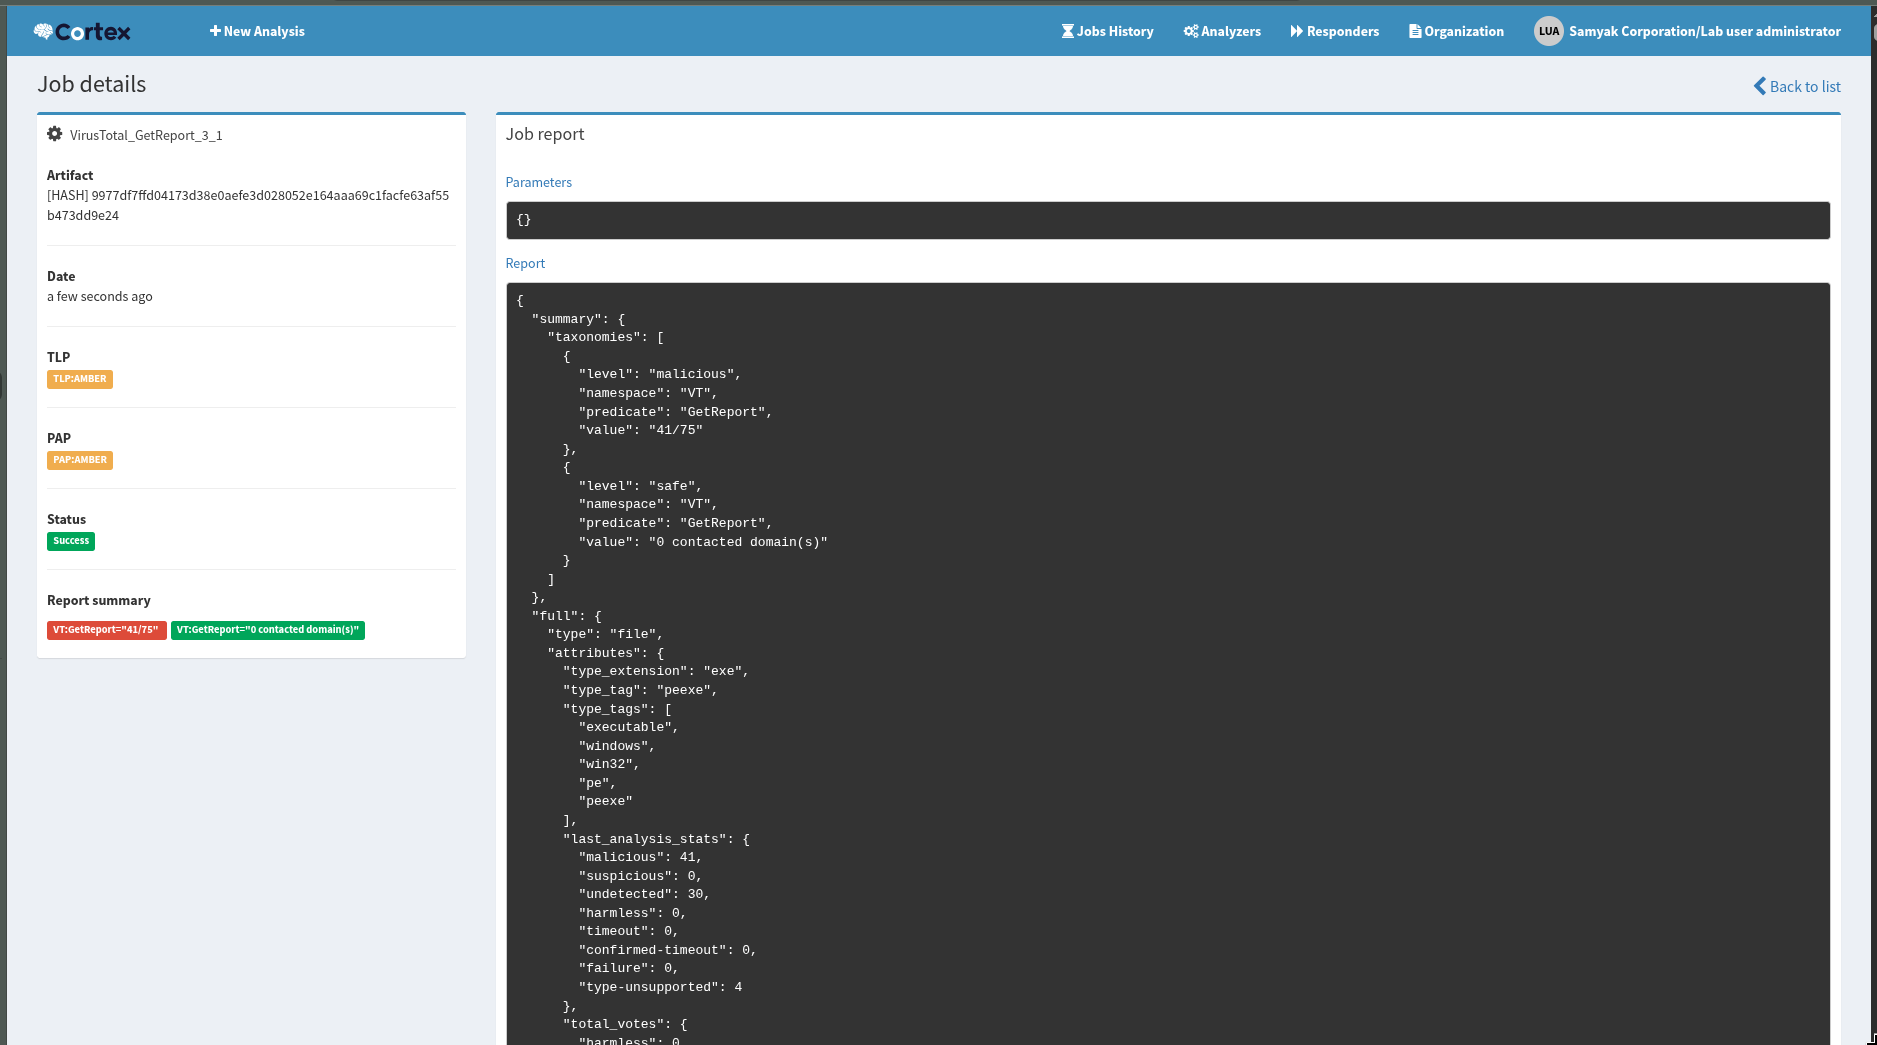Screen dimensions: 1877x1045
Task: Click the gears icon beside Analyzers
Action: (1191, 31)
